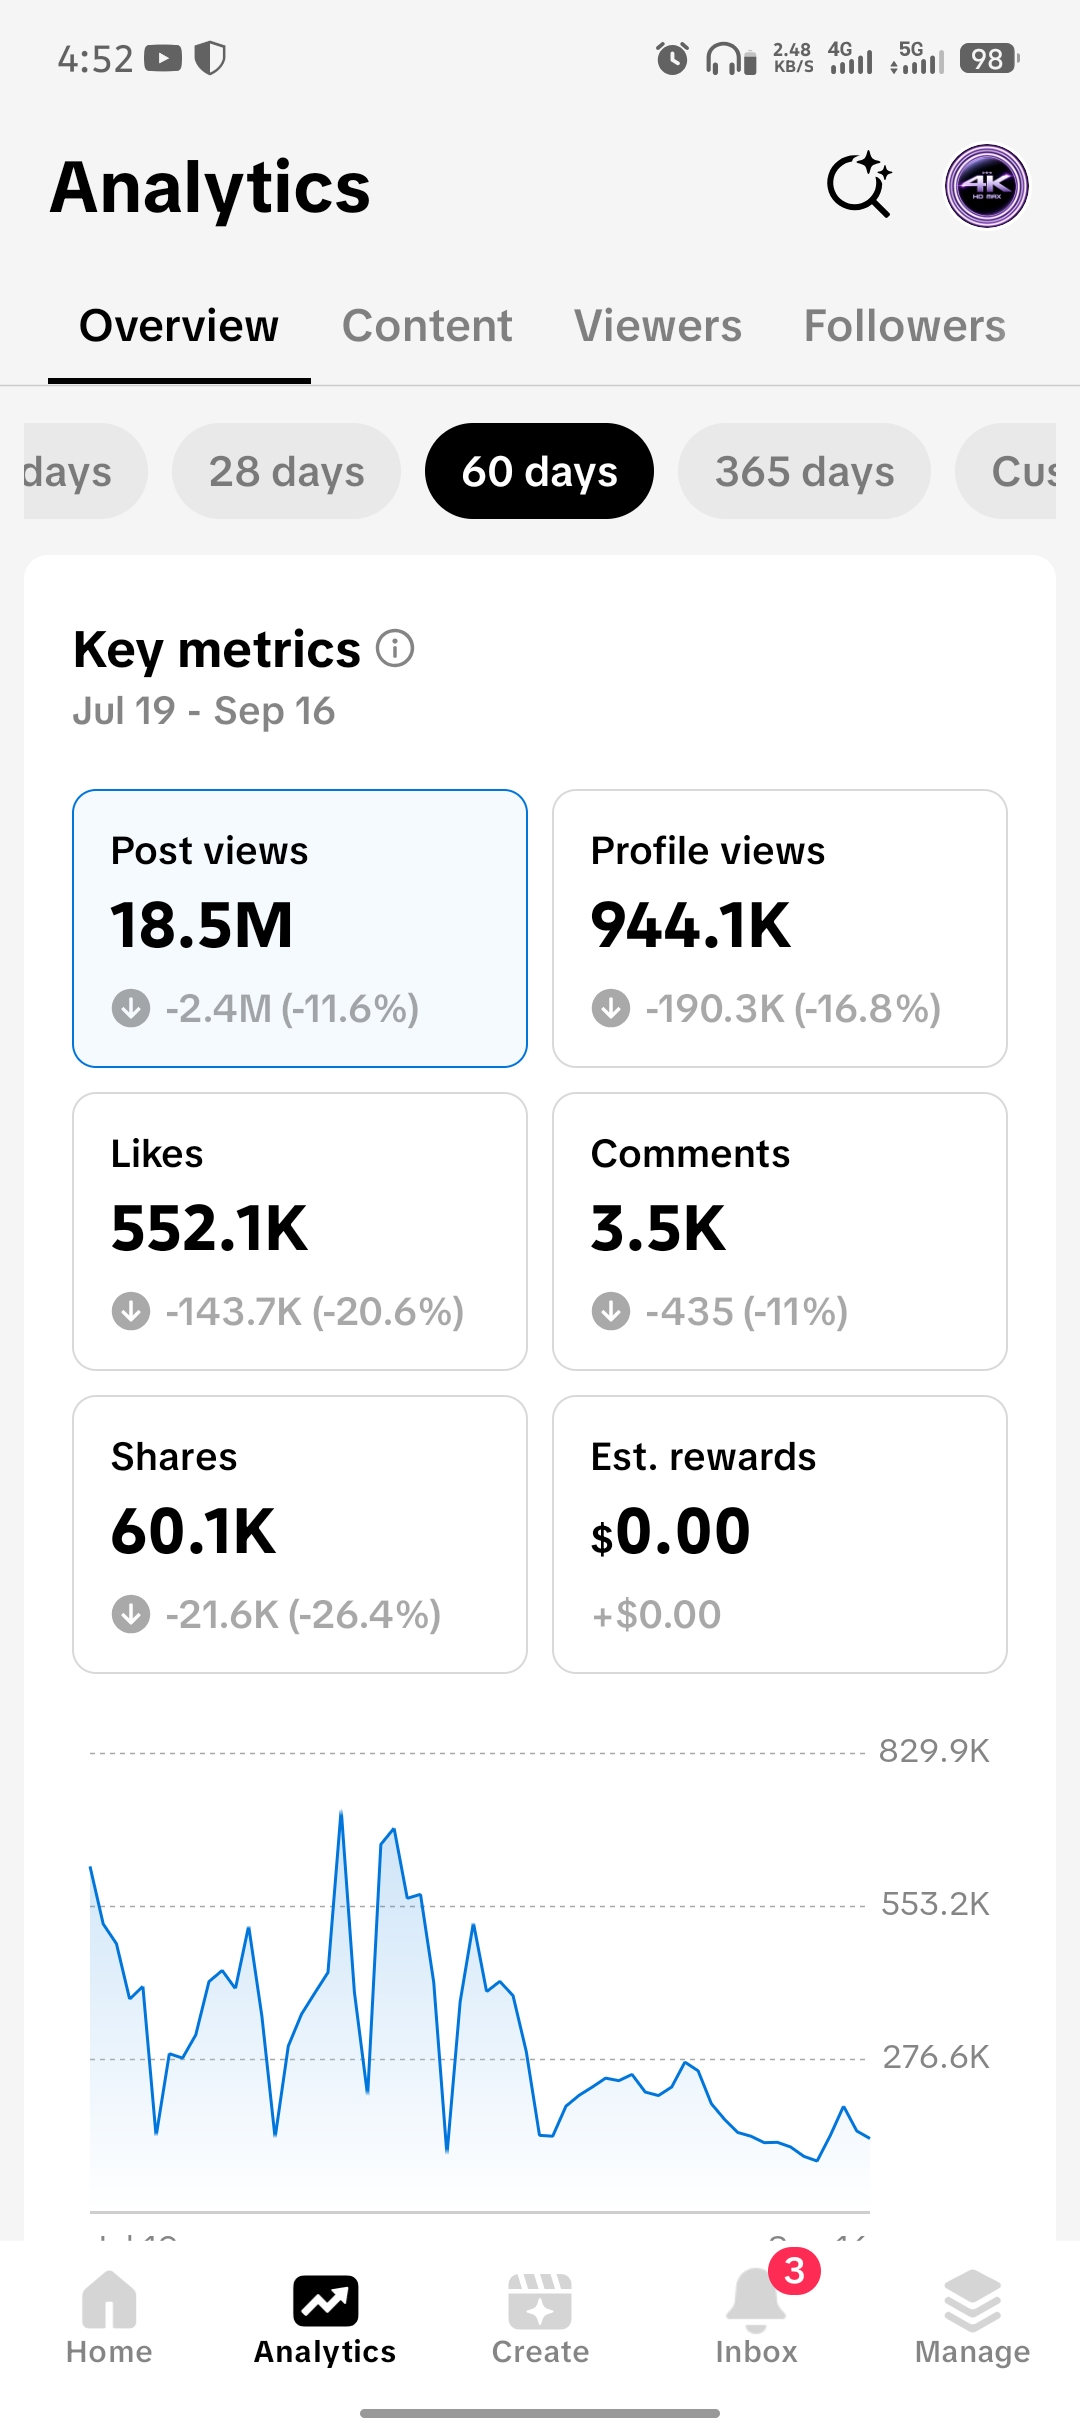This screenshot has width=1080, height=2436.
Task: Select the 28 days range chip
Action: tap(287, 471)
